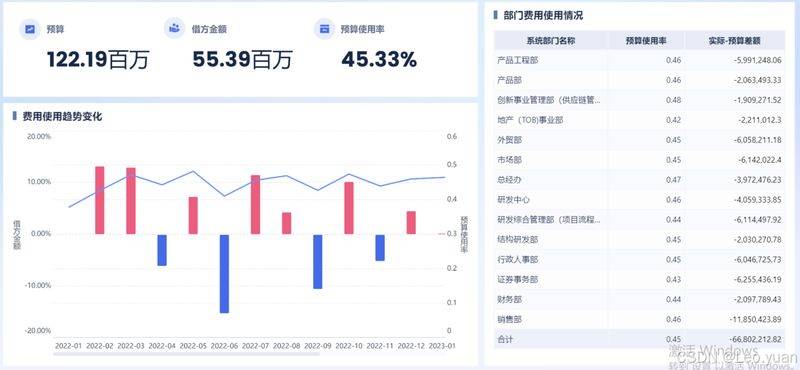Click the -1,909,271.52 difference value

click(758, 100)
